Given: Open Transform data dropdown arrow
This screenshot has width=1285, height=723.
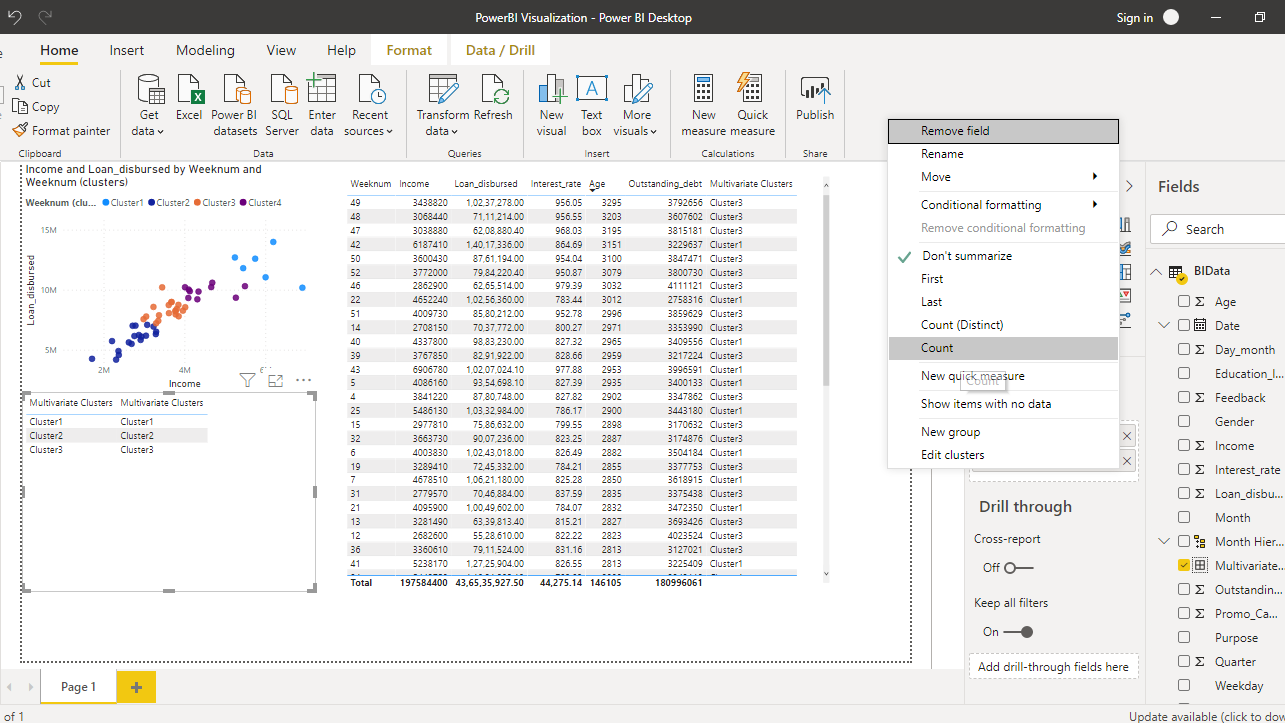Looking at the screenshot, I should pyautogui.click(x=454, y=131).
